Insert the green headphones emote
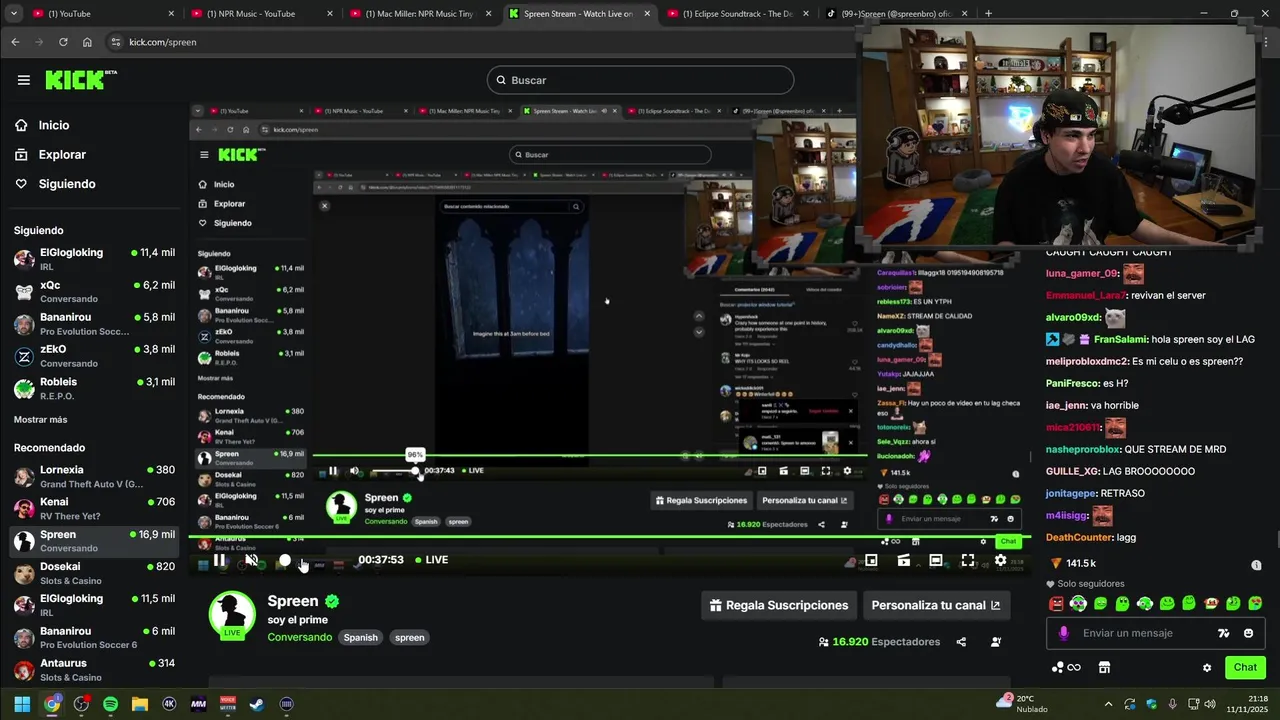 click(x=1078, y=603)
